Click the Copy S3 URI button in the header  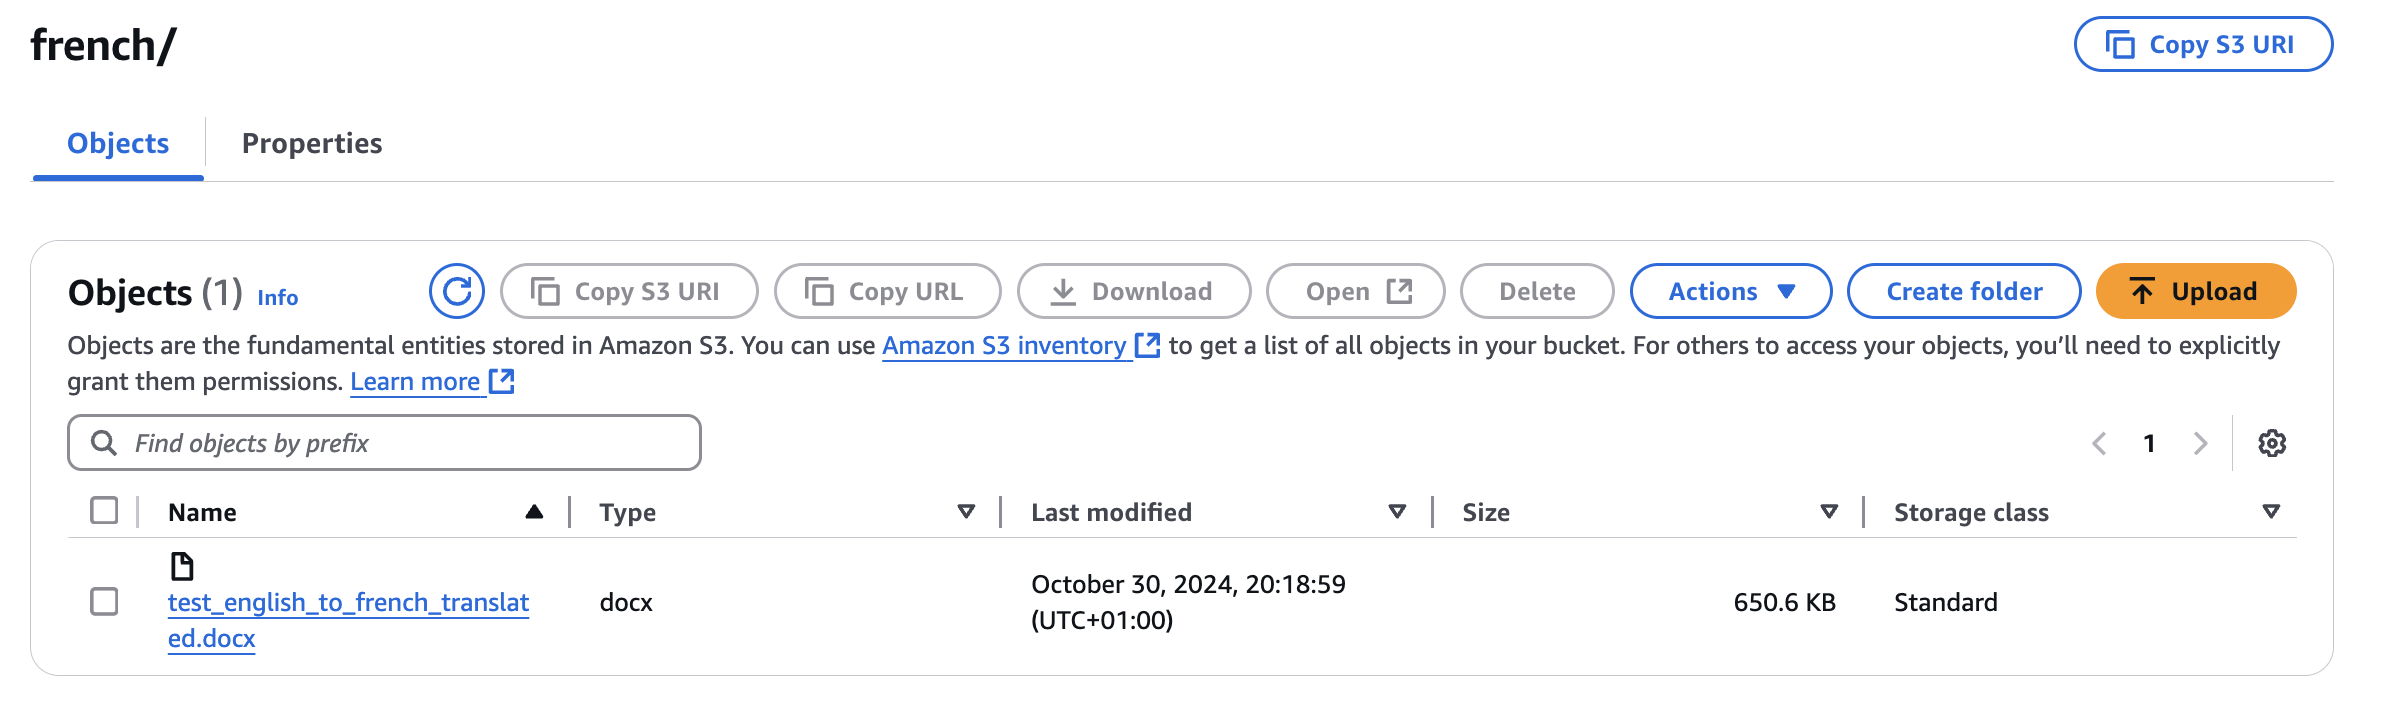pyautogui.click(x=2203, y=45)
